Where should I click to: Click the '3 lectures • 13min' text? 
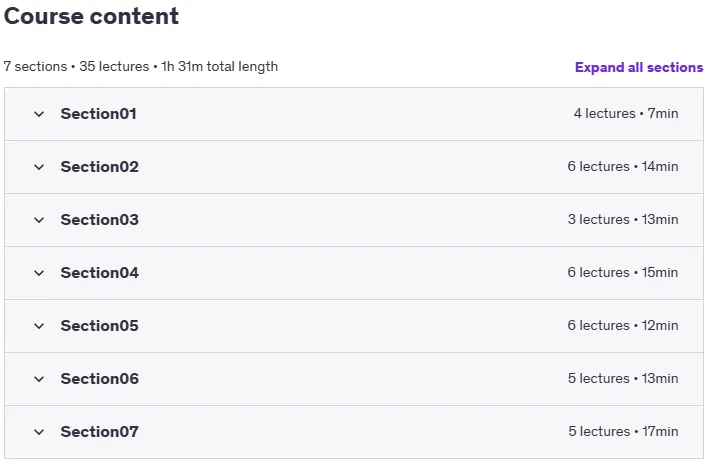pyautogui.click(x=623, y=219)
